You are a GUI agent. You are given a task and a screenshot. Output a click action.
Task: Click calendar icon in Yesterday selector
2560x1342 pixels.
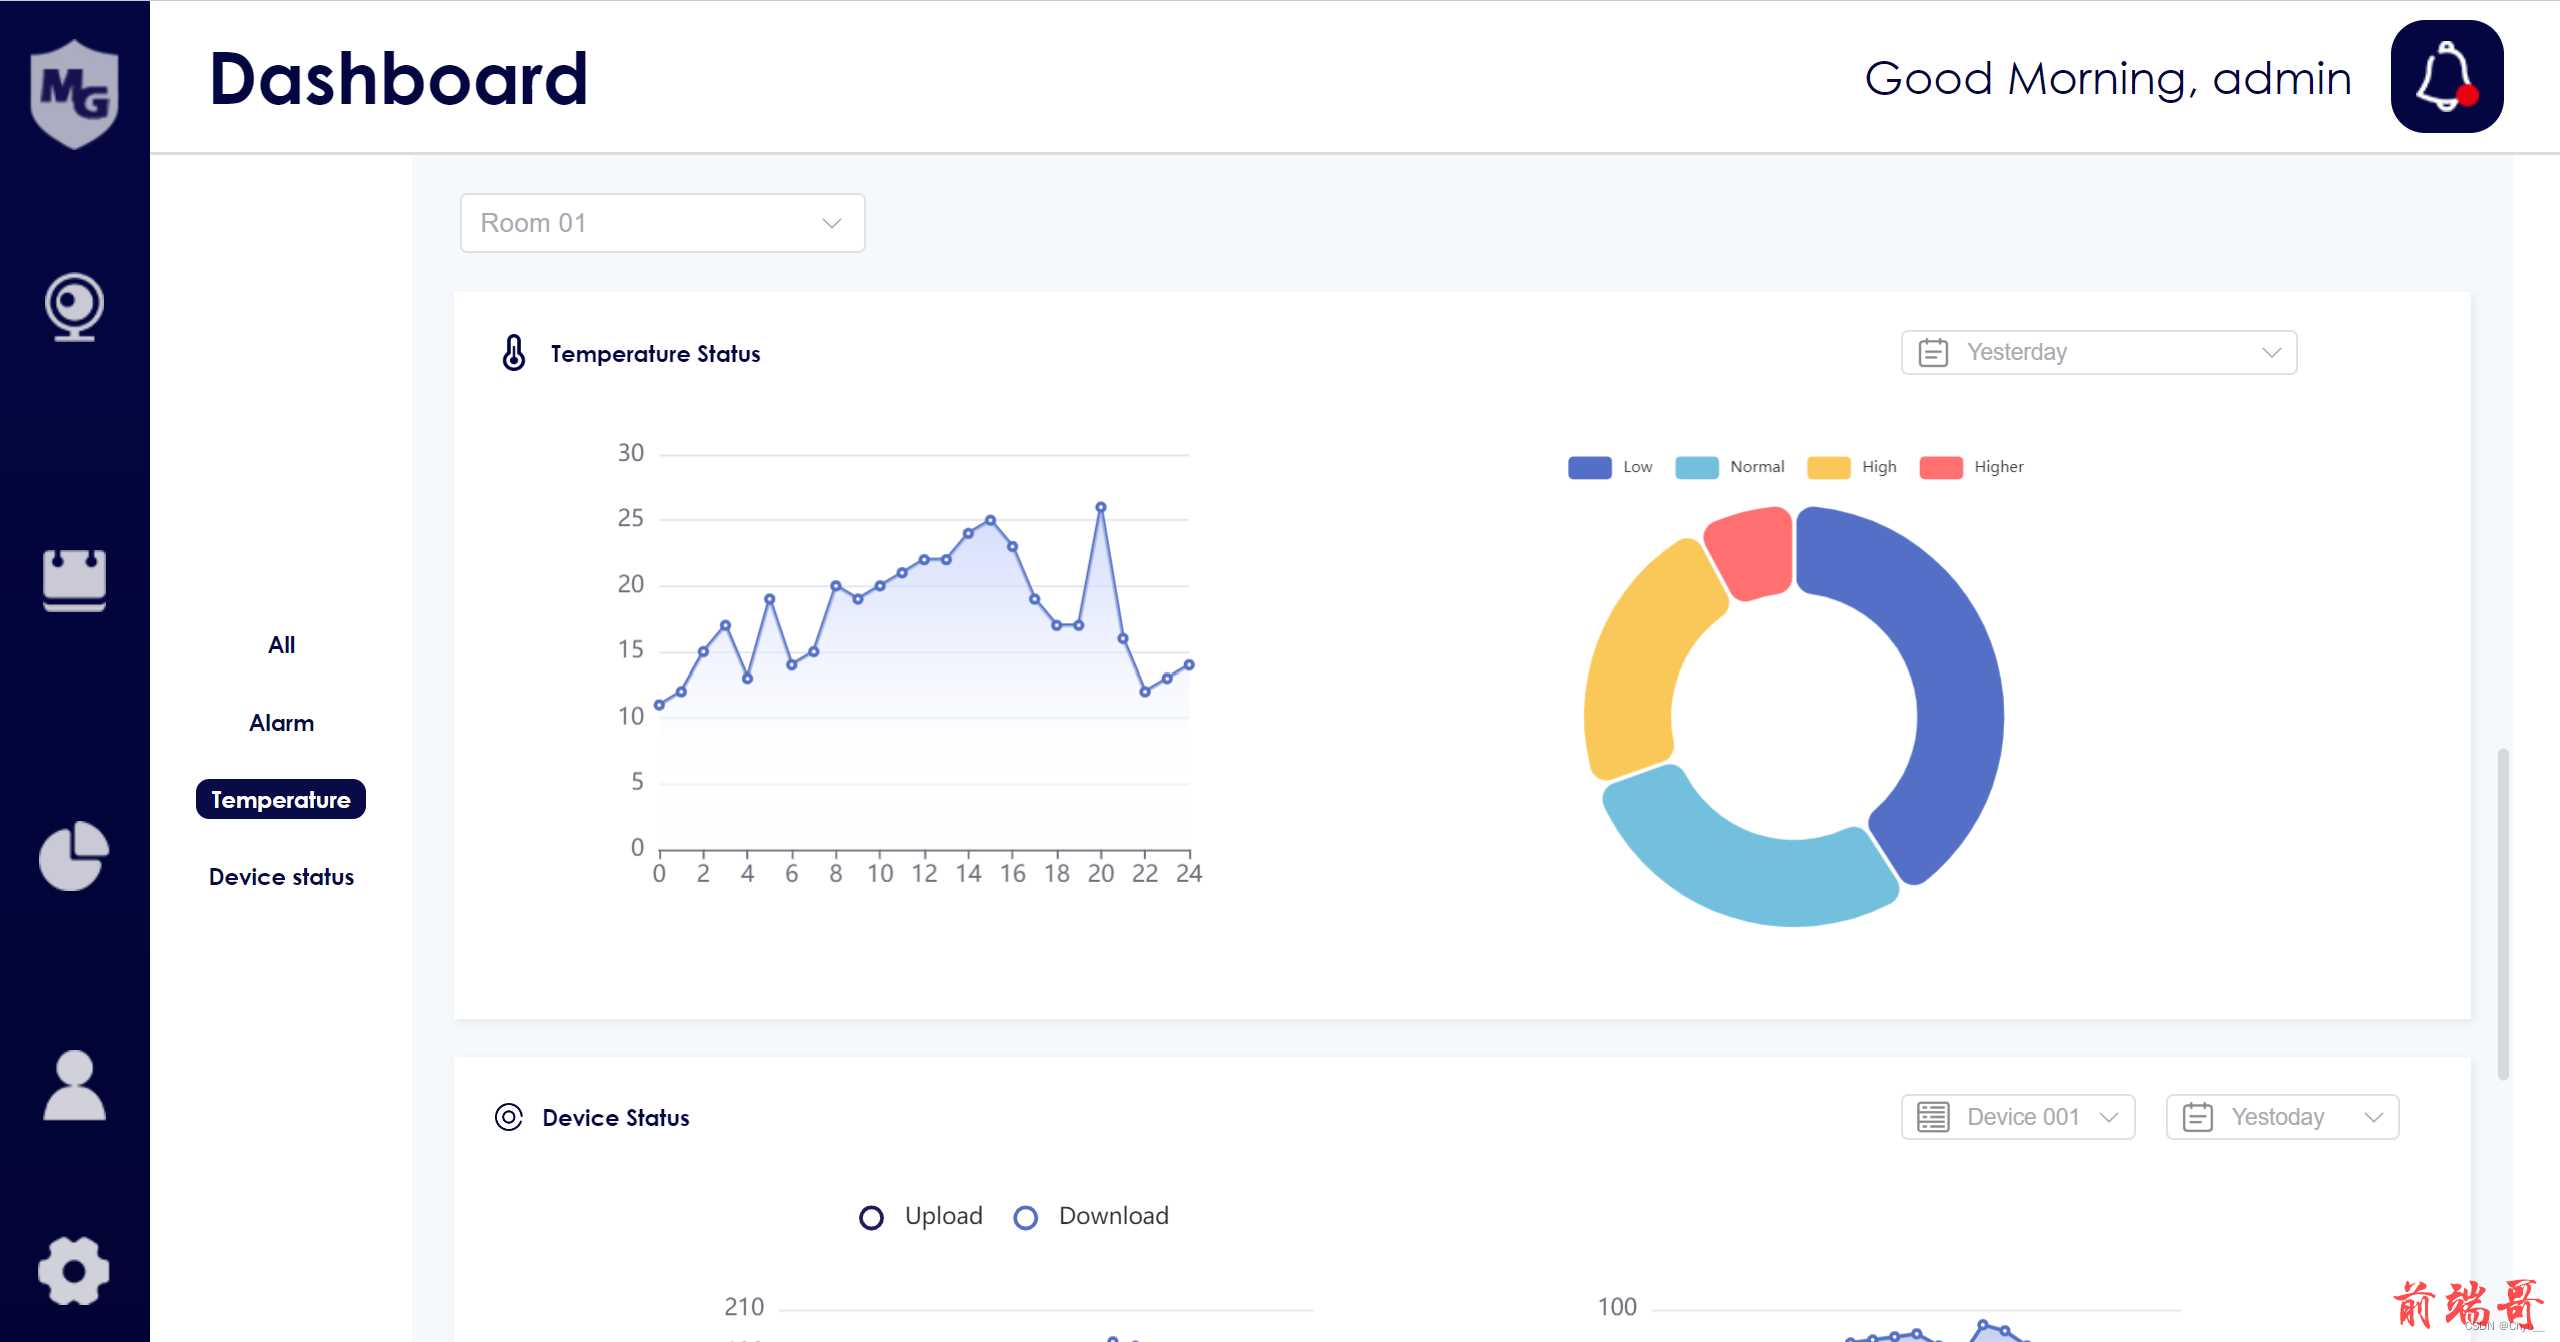tap(1933, 352)
